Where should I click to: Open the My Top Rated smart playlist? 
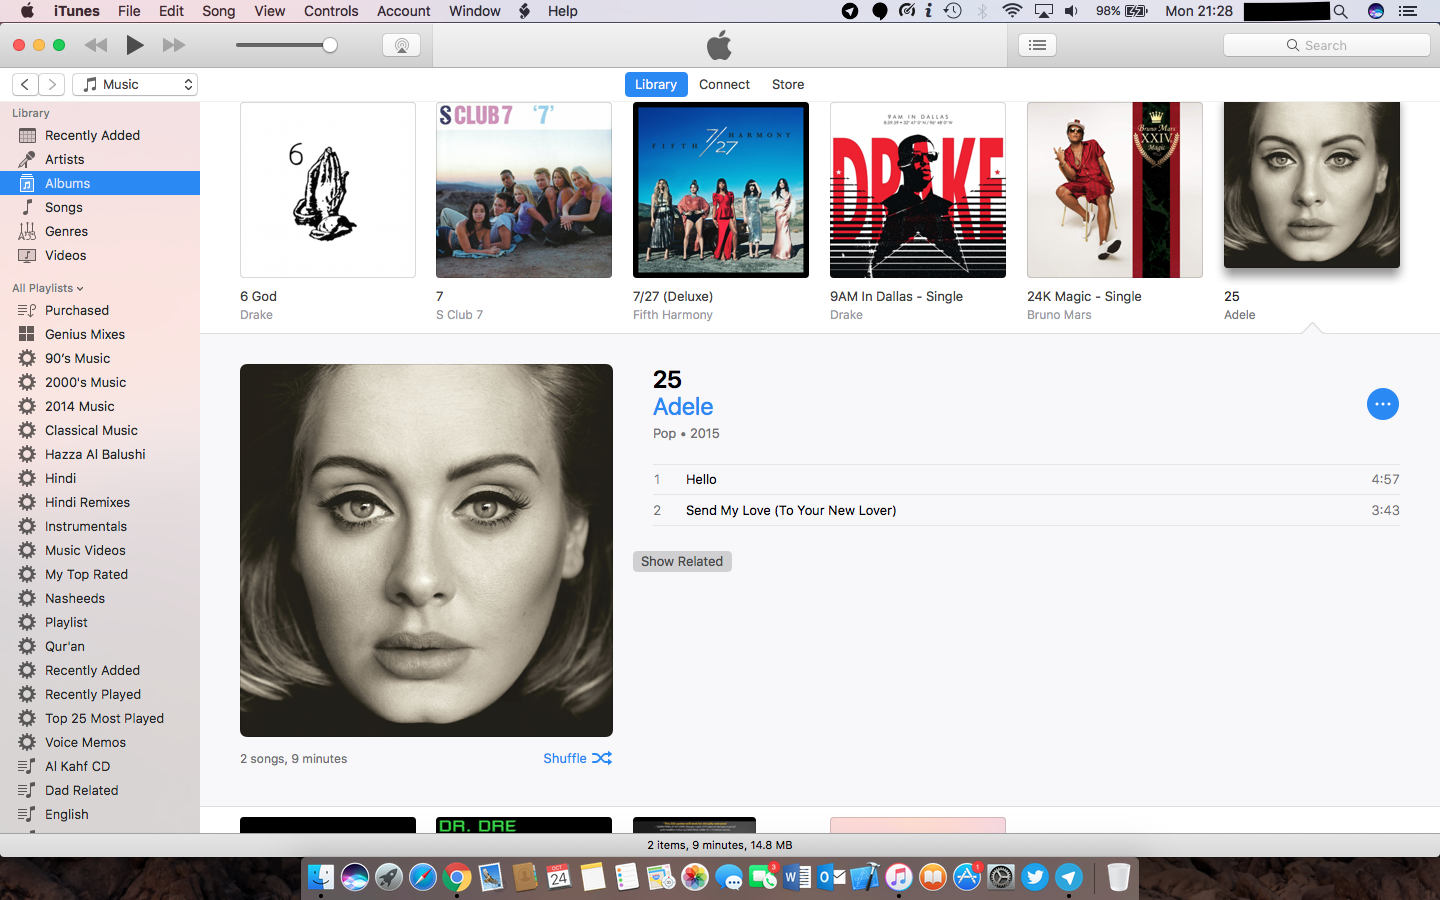100,574
